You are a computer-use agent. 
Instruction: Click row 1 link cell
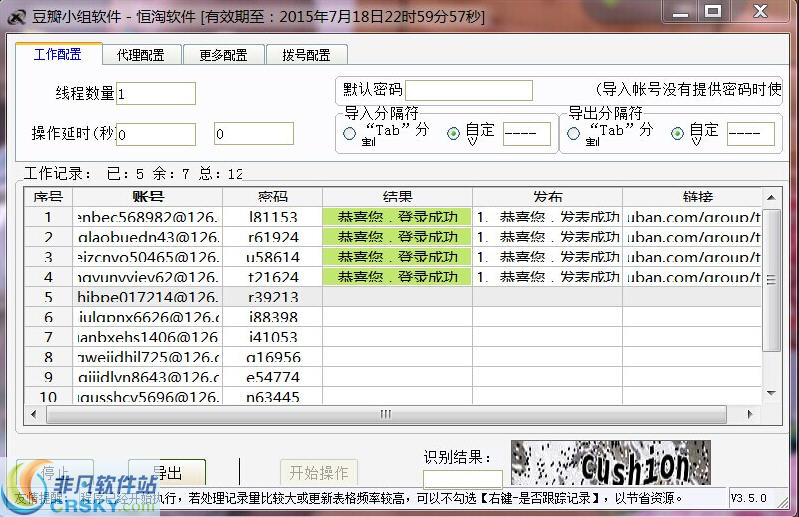[x=692, y=217]
